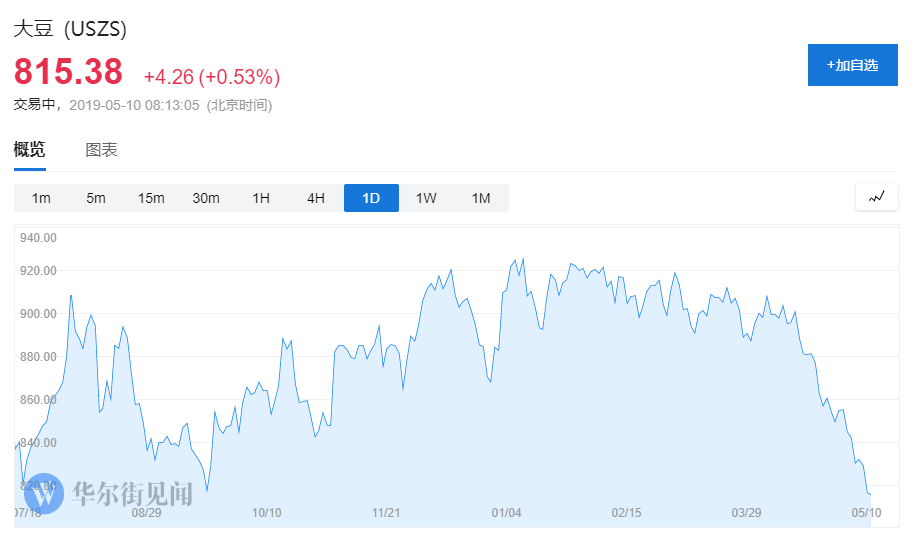Set the chart to 15m interval

point(151,198)
